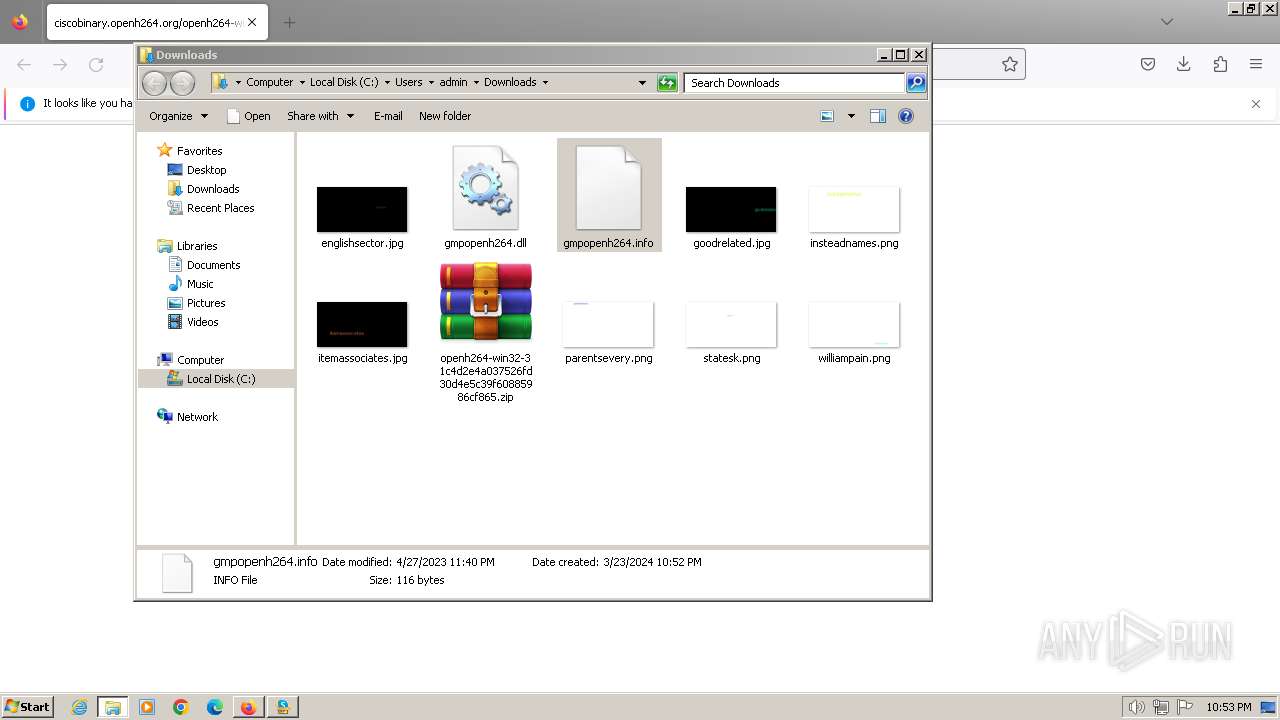The width and height of the screenshot is (1280, 720).
Task: Open Desktop in navigation pane
Action: point(206,170)
